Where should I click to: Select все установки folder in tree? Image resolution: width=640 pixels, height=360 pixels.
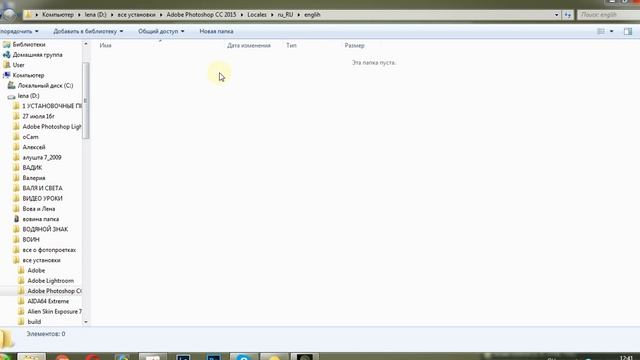[x=41, y=260]
